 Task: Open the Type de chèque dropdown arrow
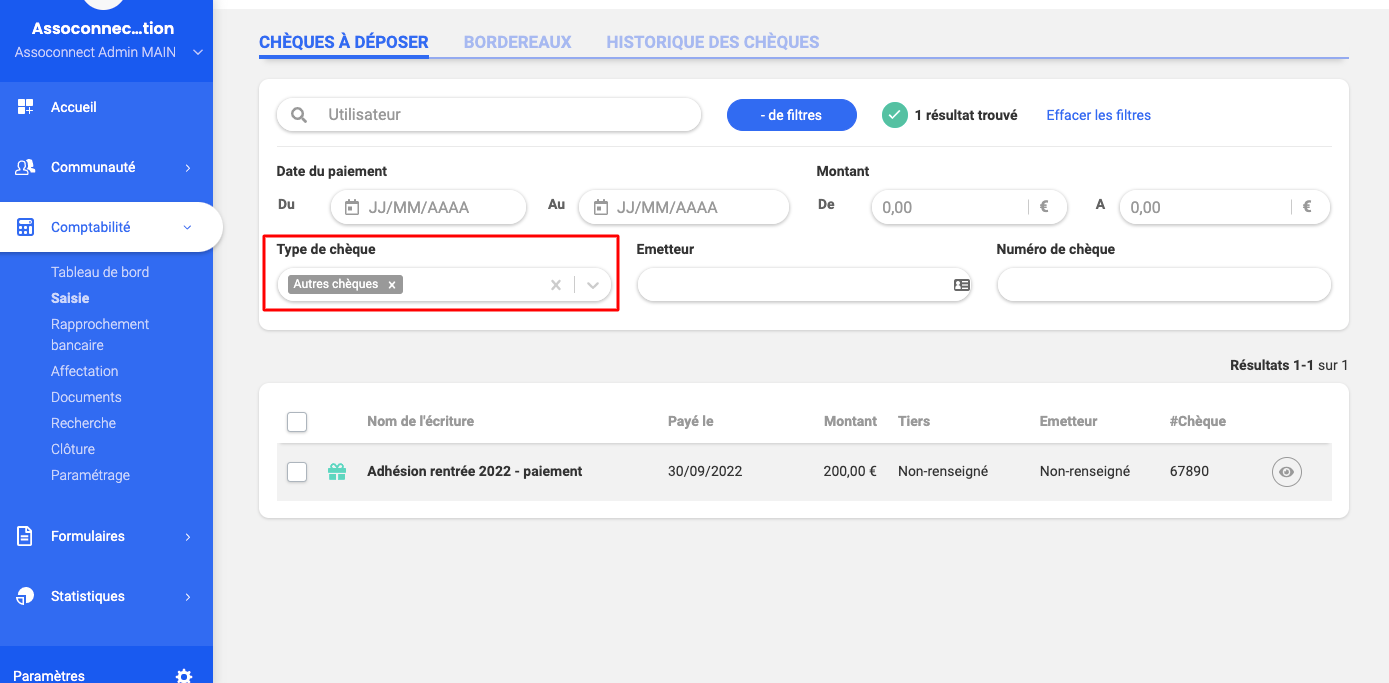[x=593, y=285]
